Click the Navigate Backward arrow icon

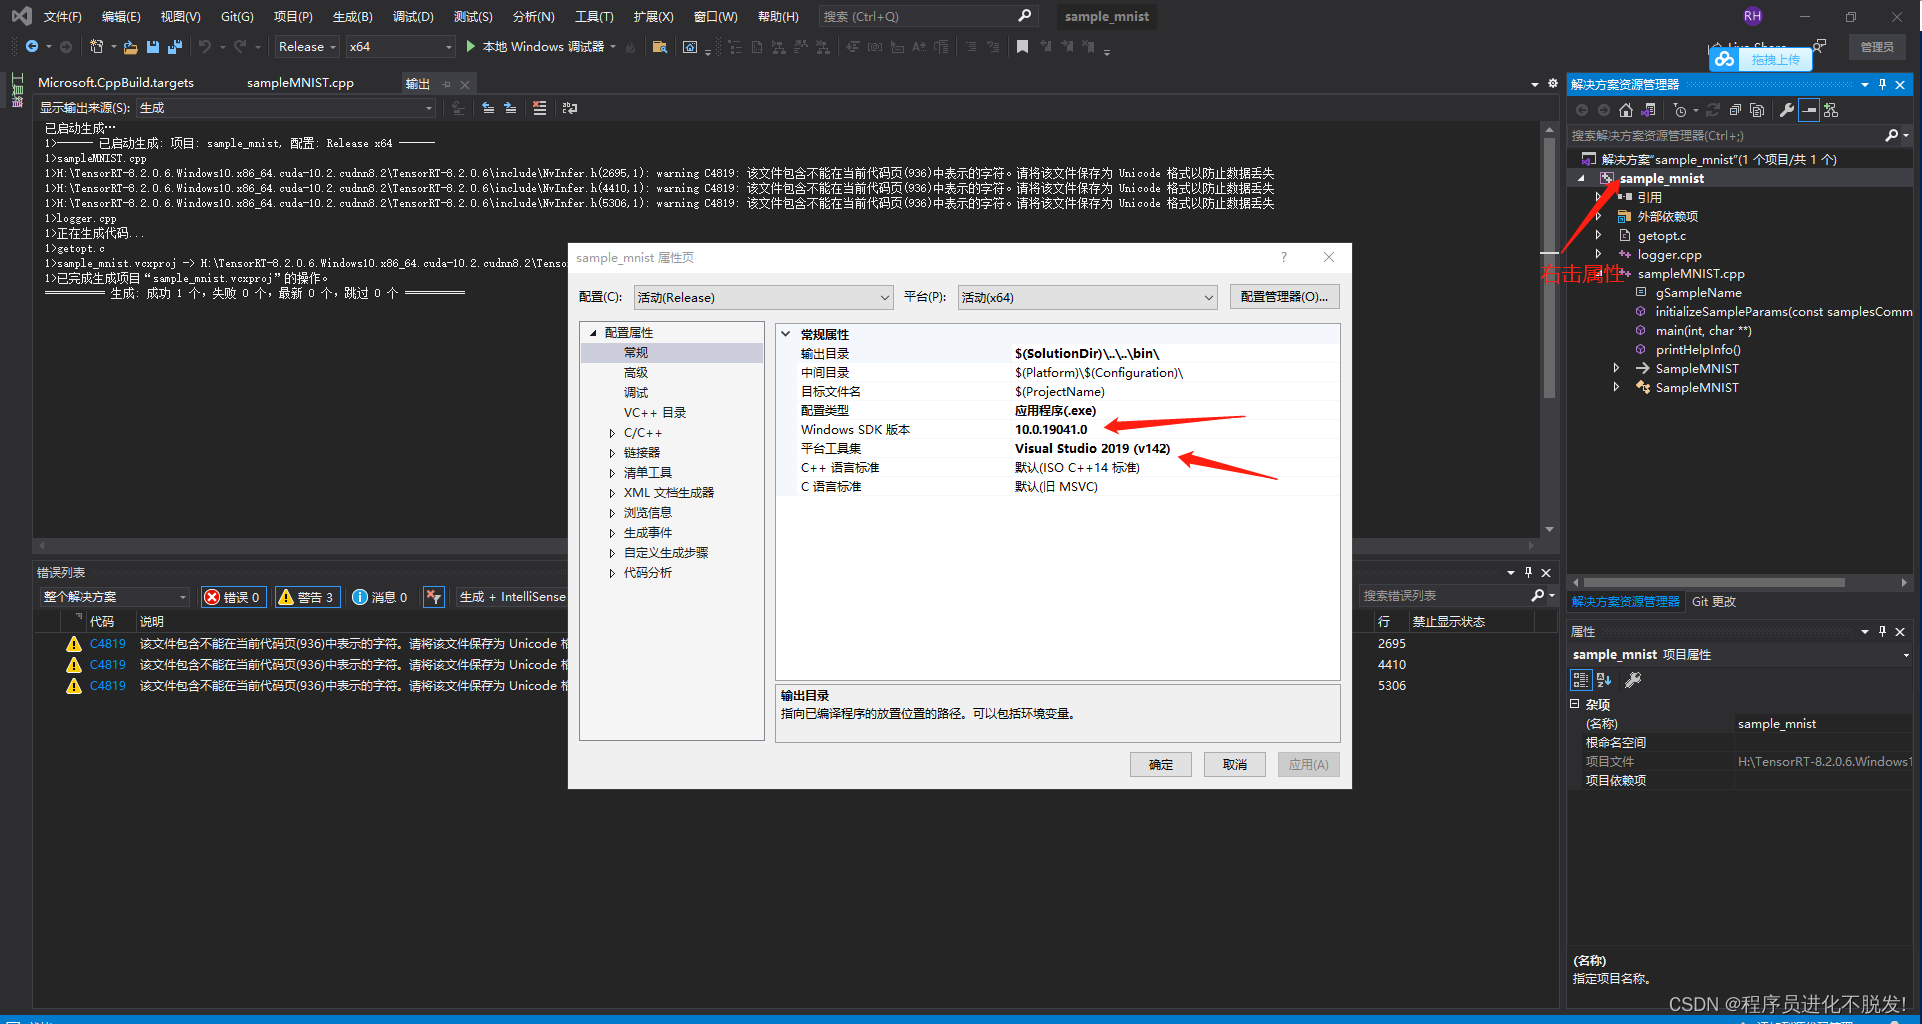click(32, 47)
